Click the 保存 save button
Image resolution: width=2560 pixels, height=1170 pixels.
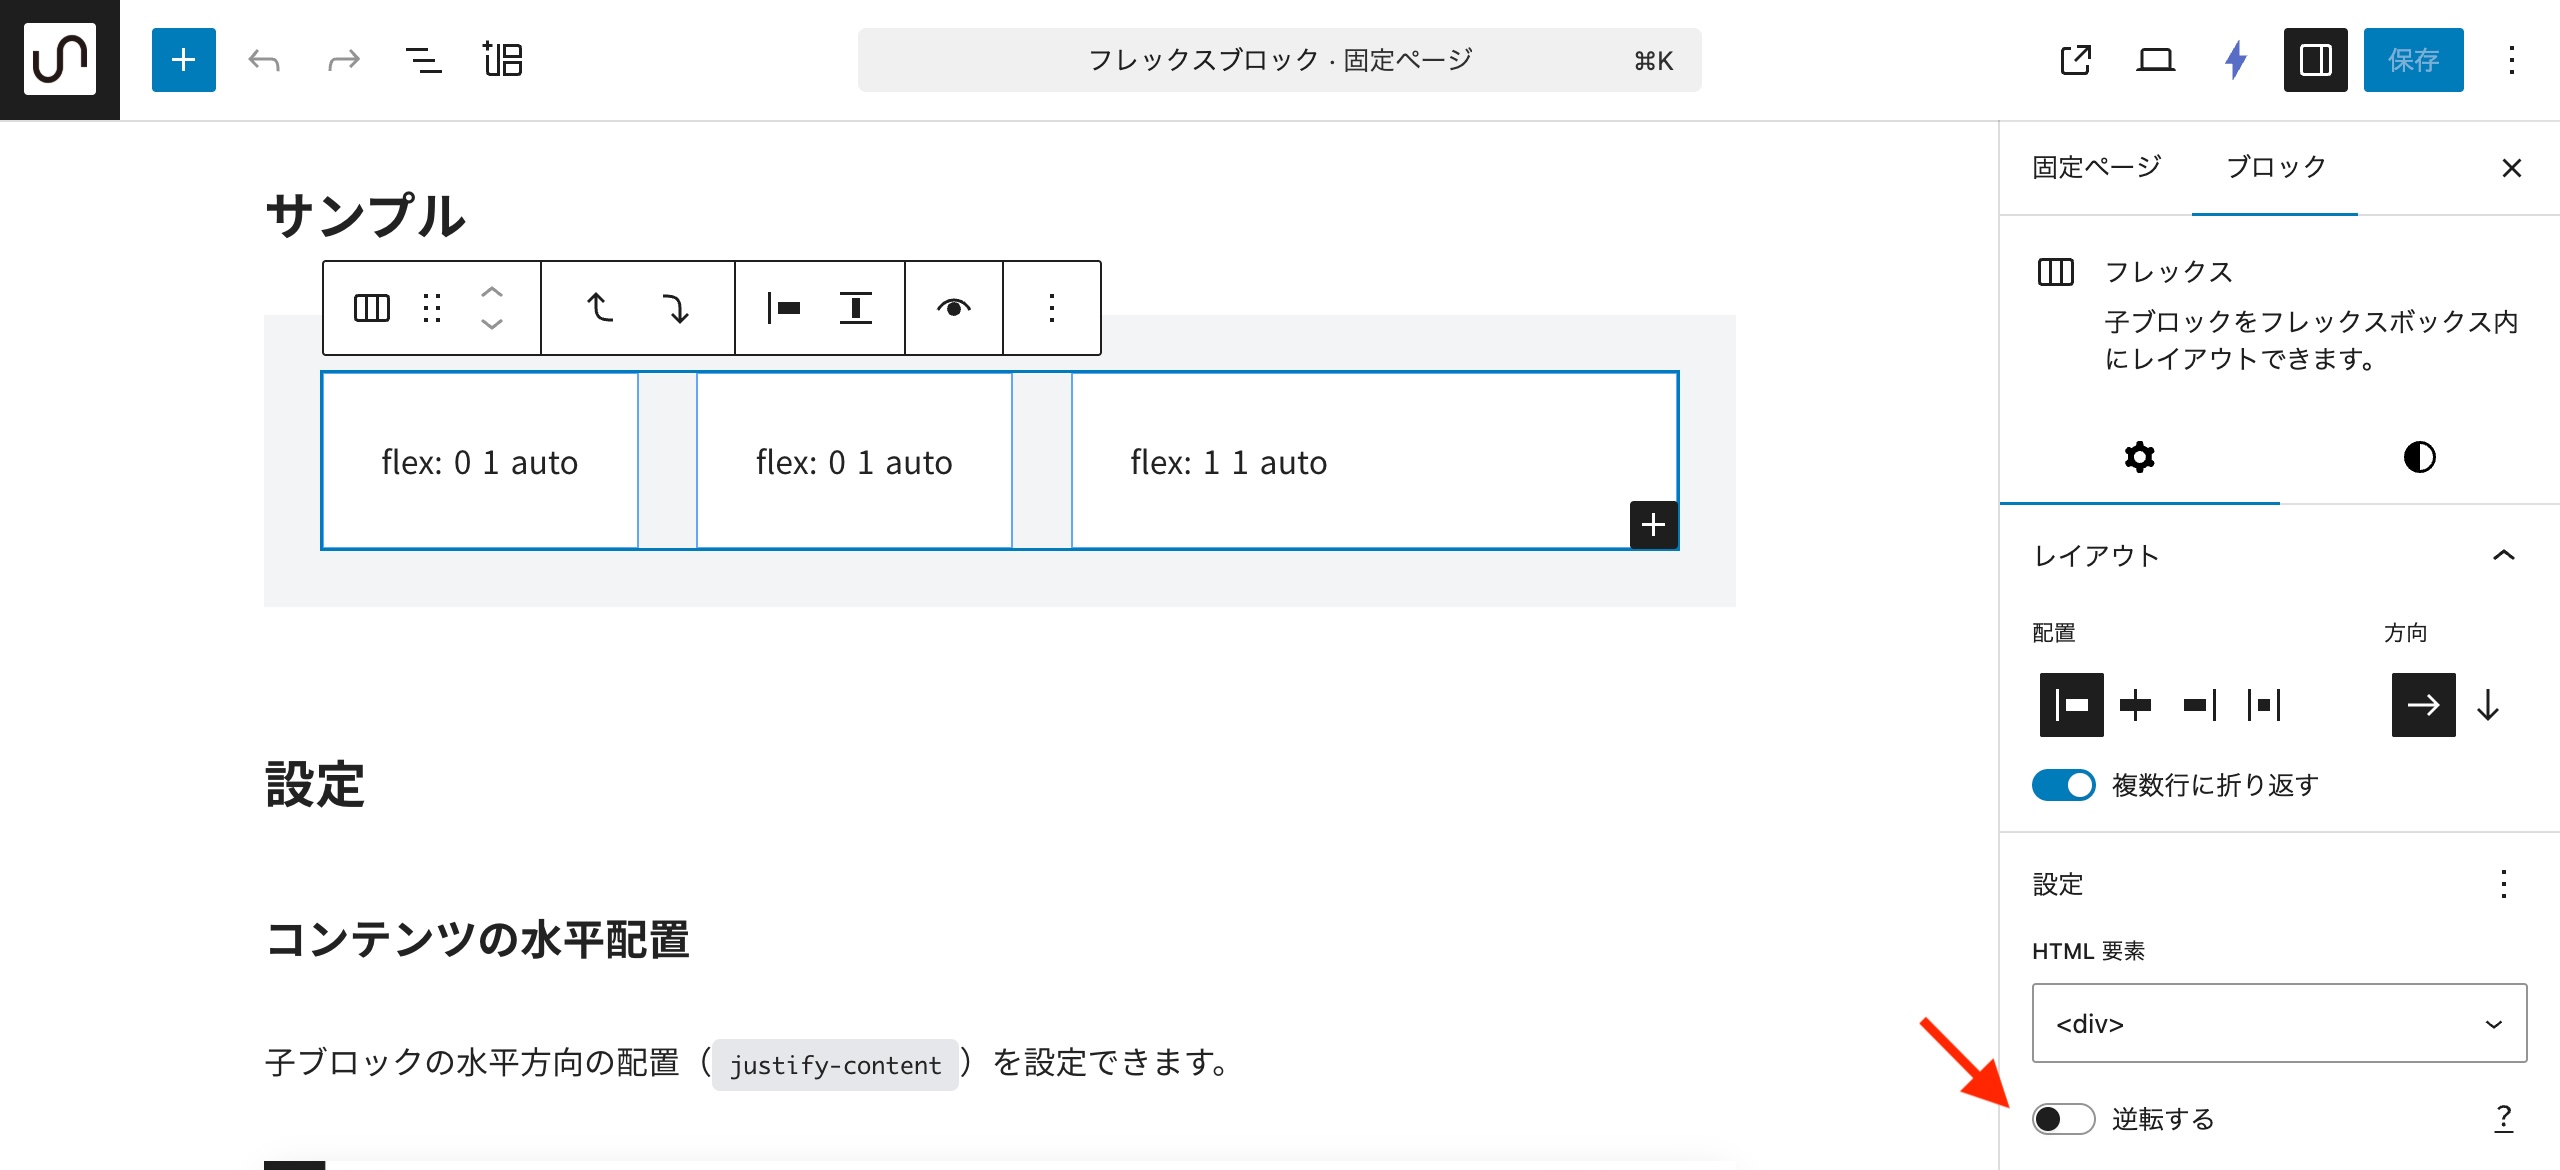pyautogui.click(x=2413, y=60)
